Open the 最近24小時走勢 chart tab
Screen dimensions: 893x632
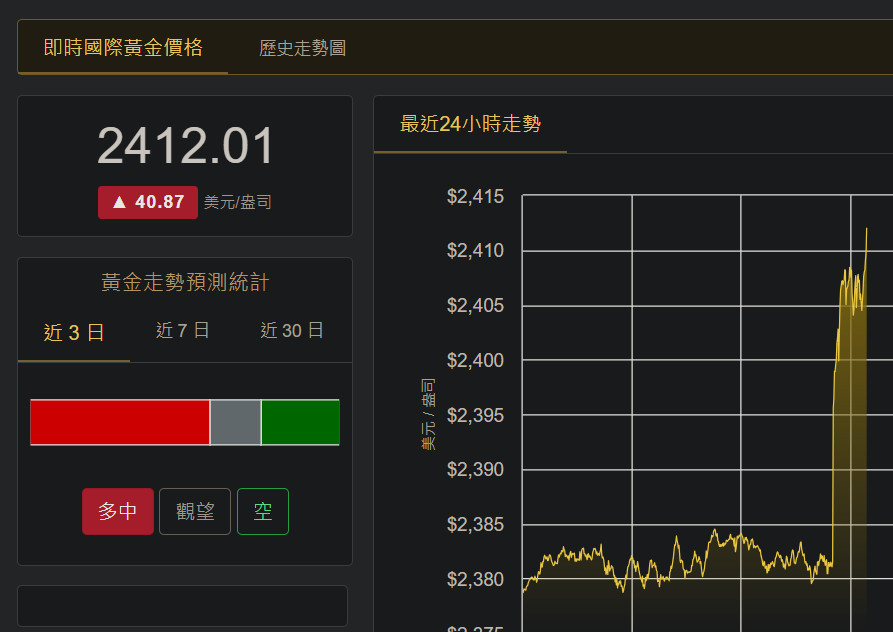coord(470,125)
